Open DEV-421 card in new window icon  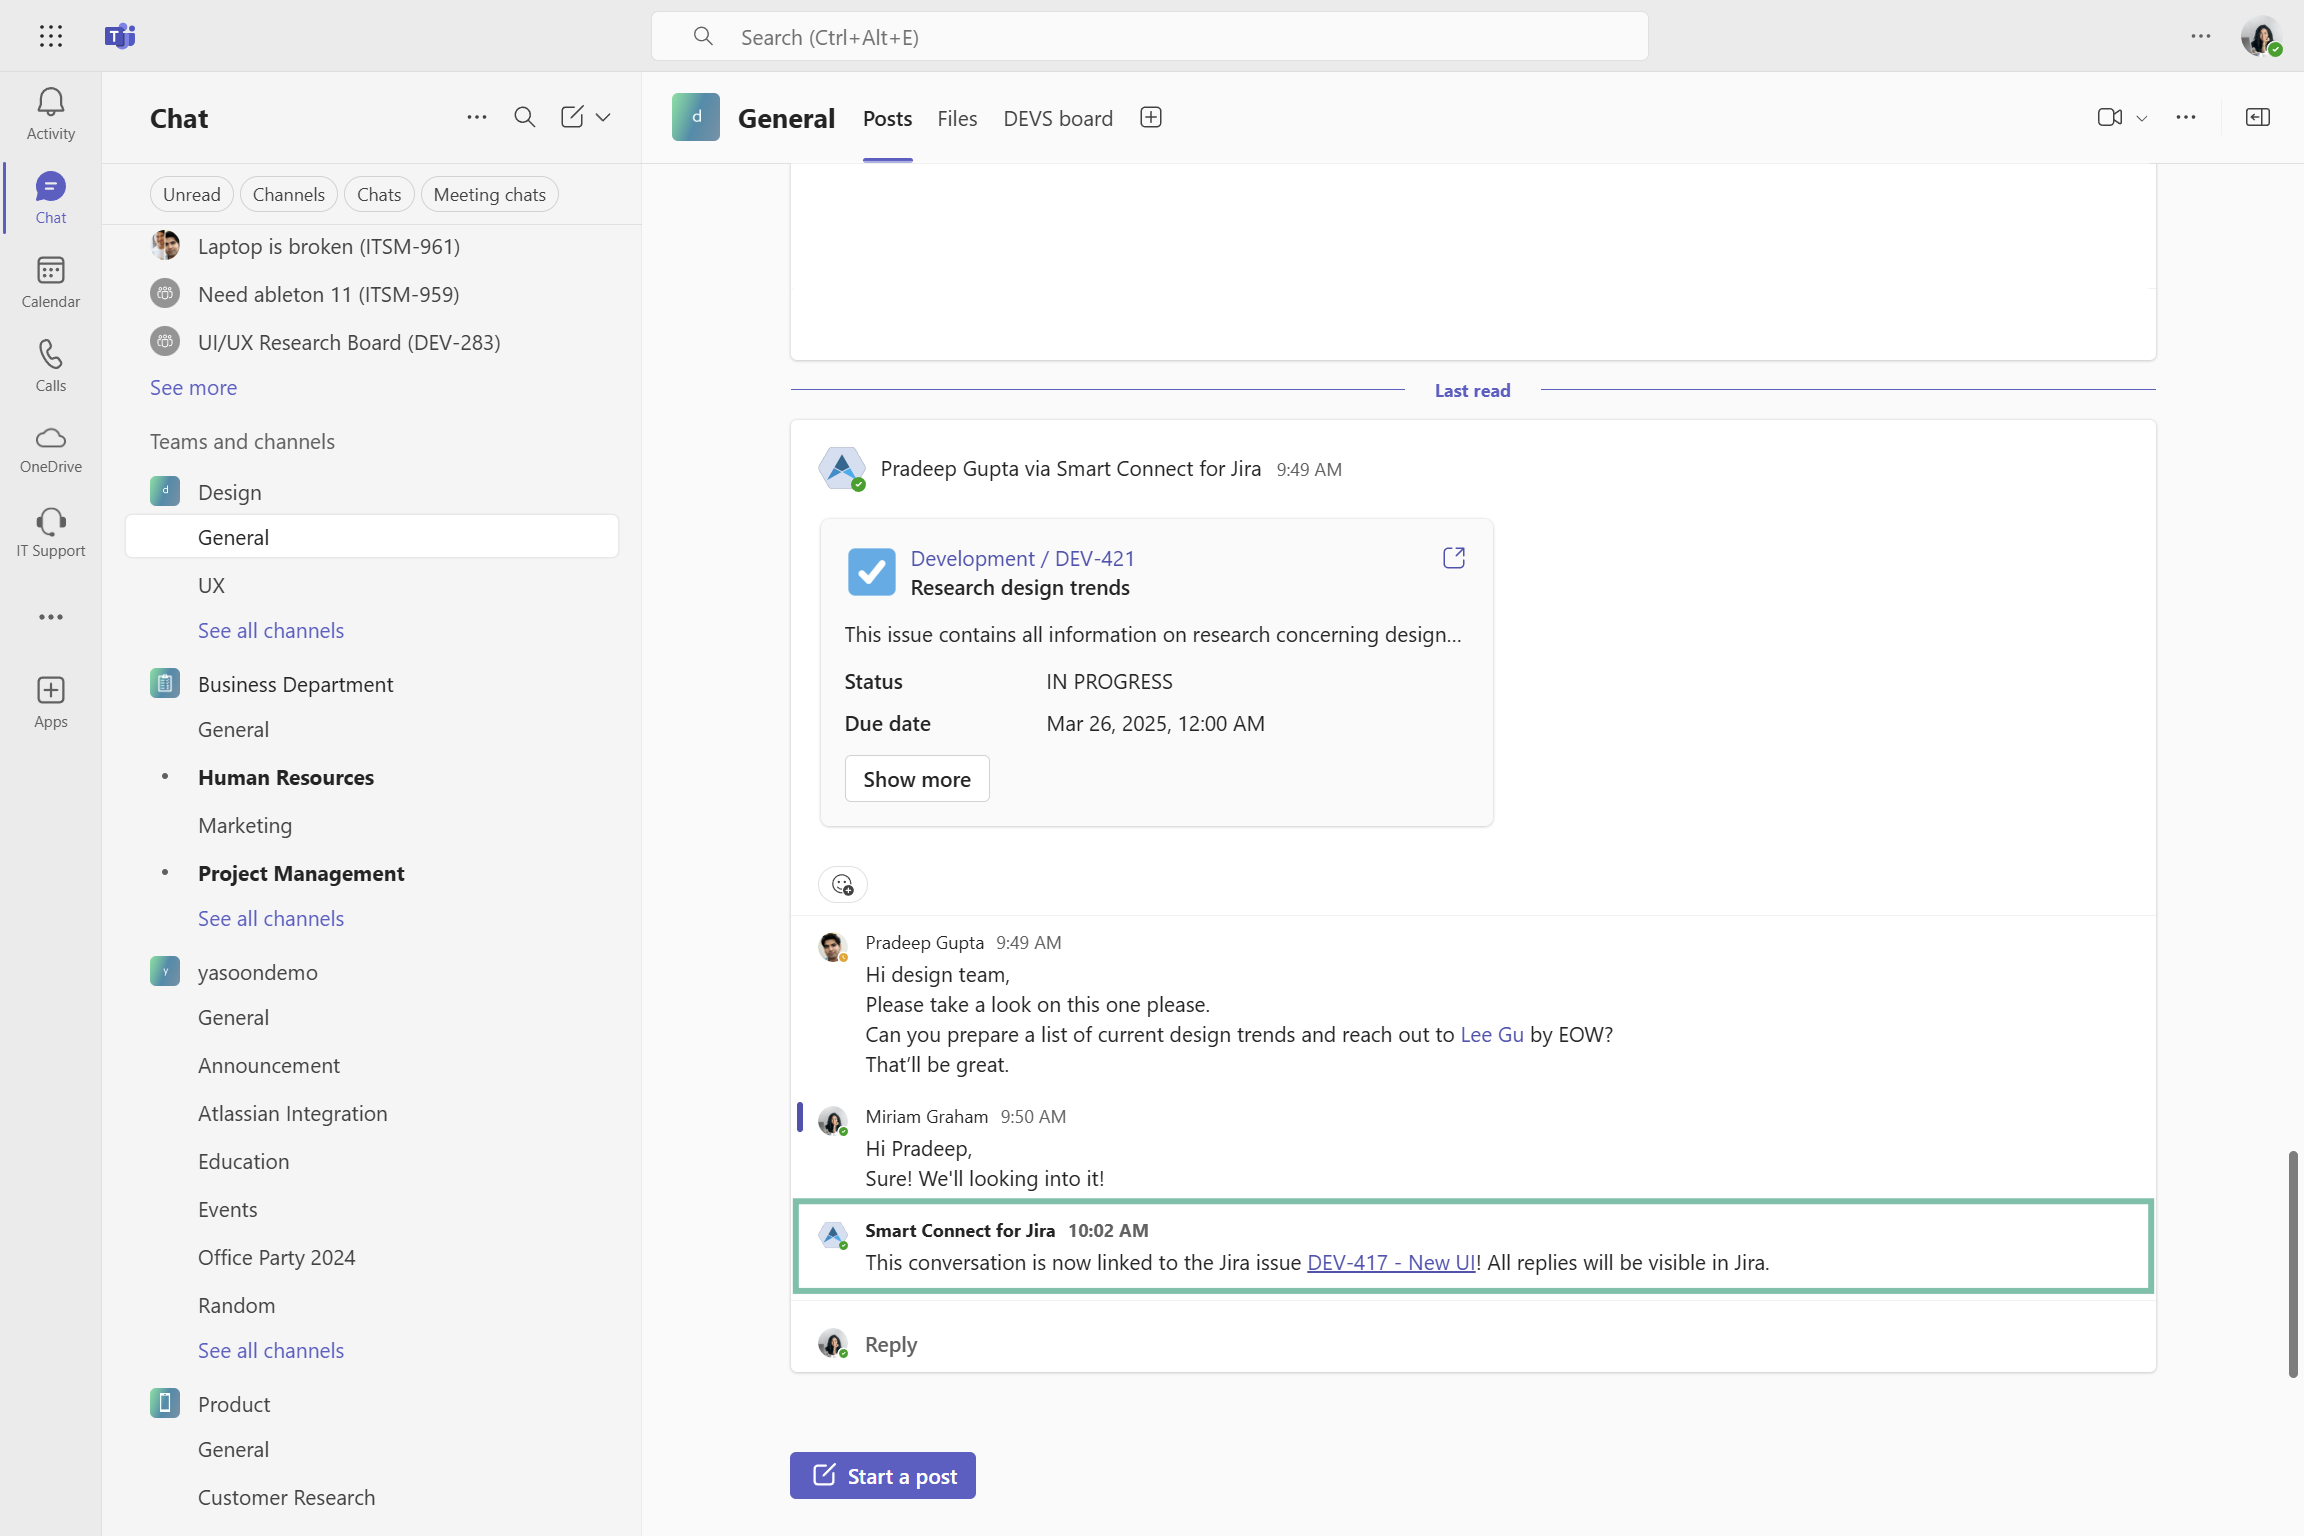click(1453, 557)
